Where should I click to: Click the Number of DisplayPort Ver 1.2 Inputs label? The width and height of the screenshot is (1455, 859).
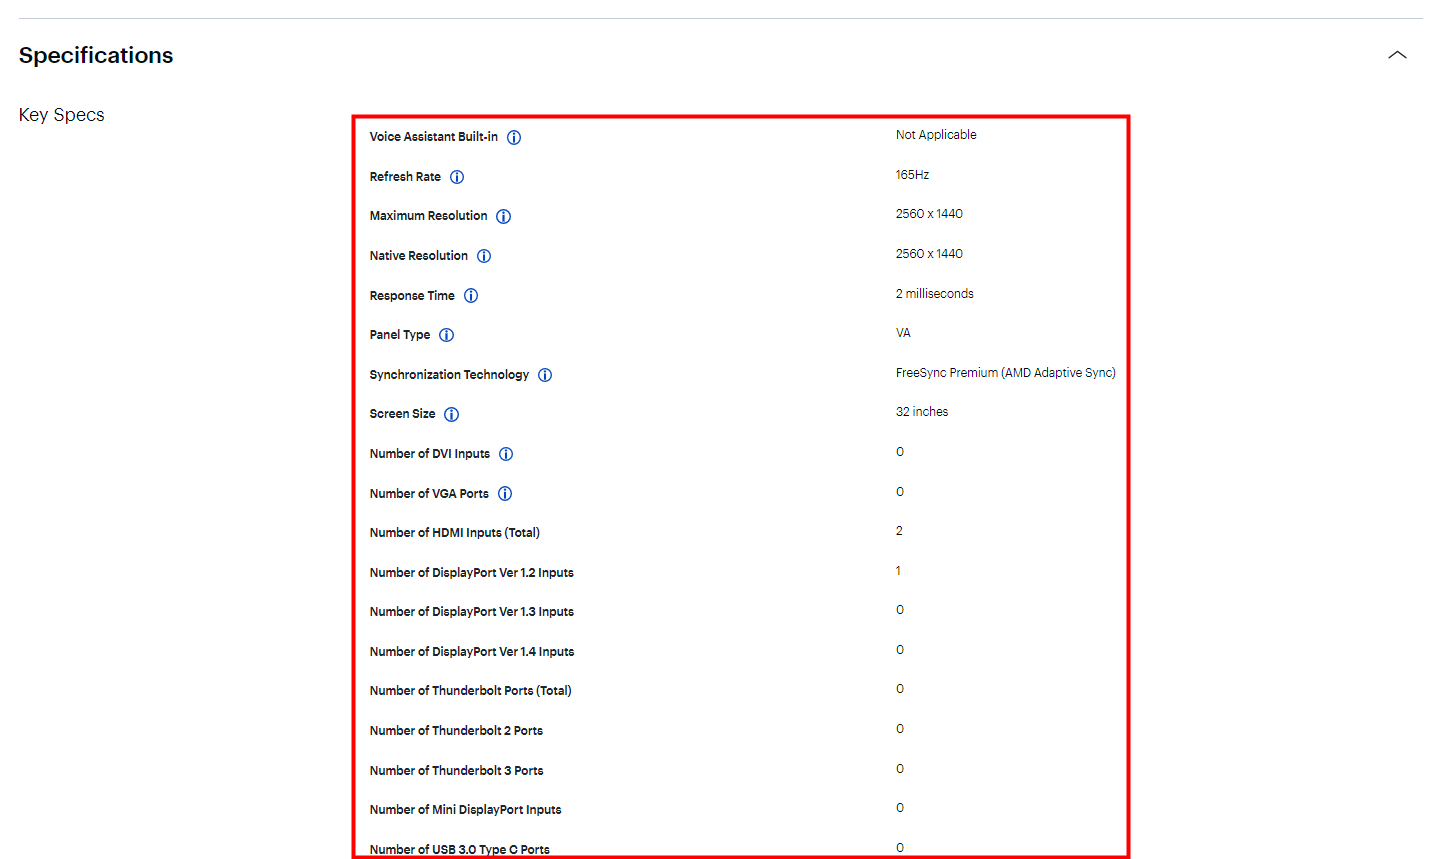[x=471, y=573]
